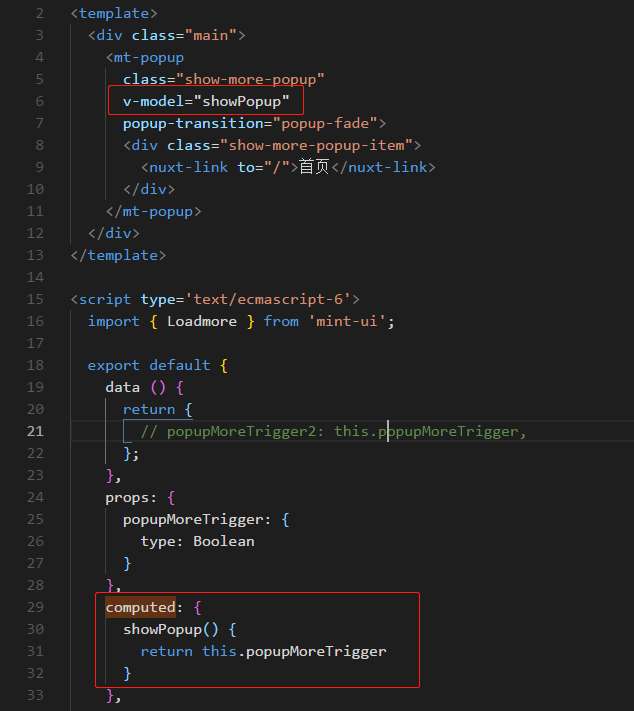Click the from keyword in the import

coord(281,321)
